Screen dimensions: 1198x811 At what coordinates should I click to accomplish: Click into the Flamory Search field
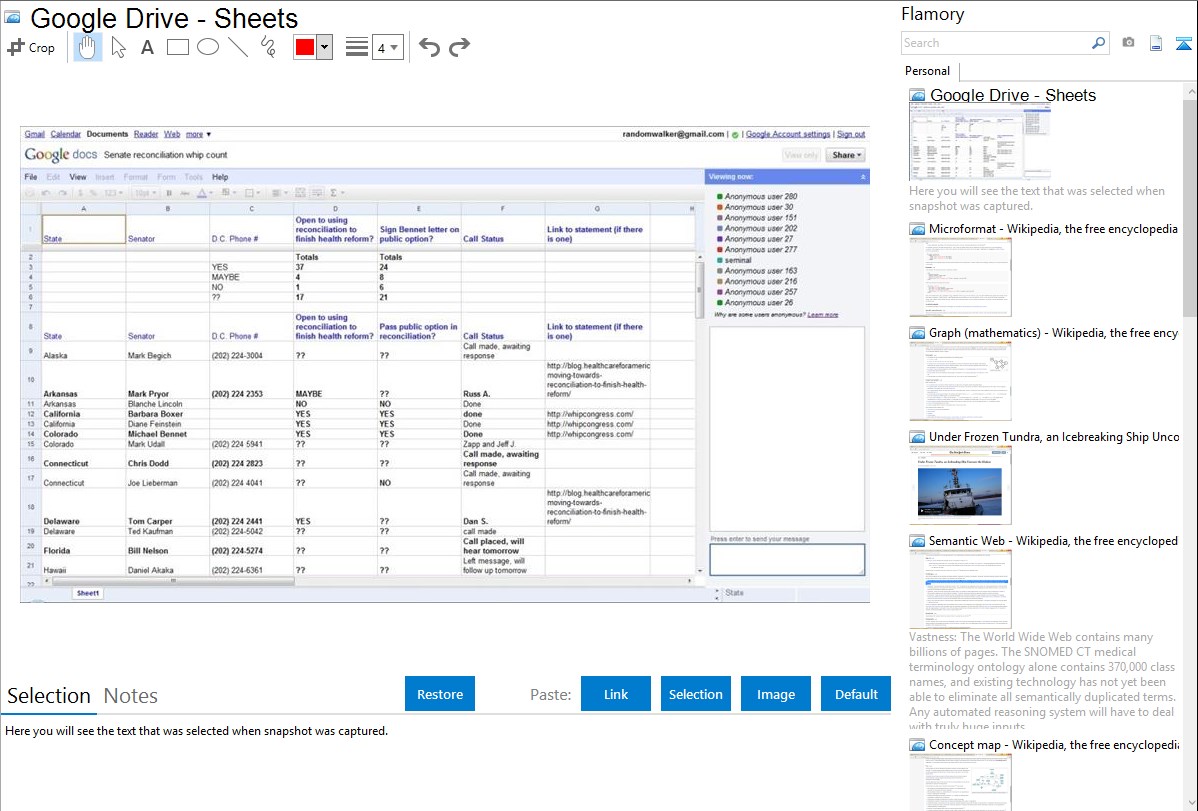pyautogui.click(x=996, y=43)
